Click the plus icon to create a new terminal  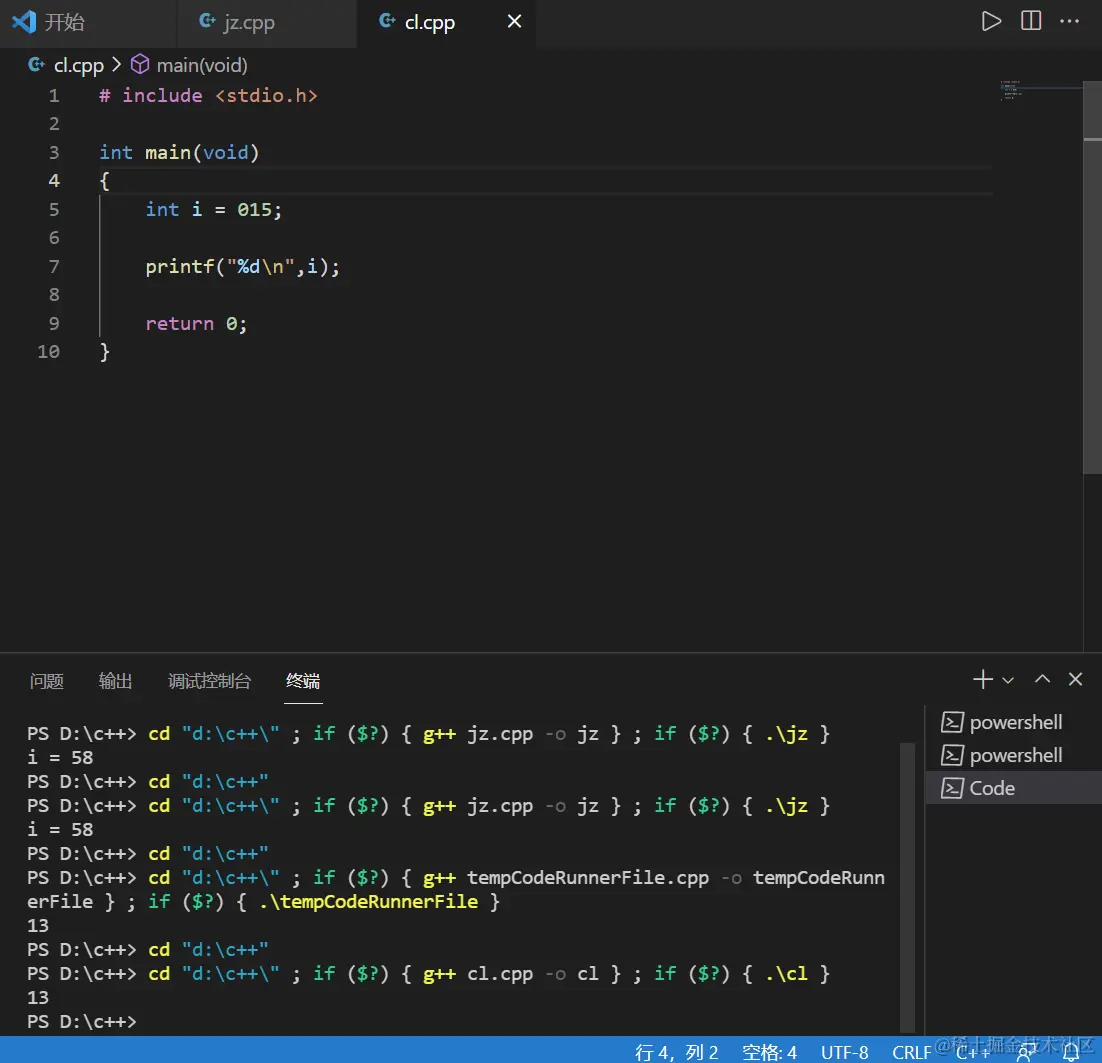coord(982,679)
